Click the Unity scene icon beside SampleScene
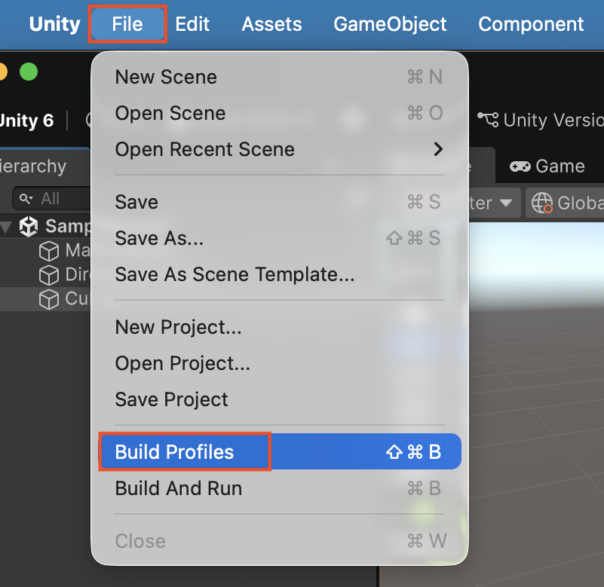 point(28,227)
